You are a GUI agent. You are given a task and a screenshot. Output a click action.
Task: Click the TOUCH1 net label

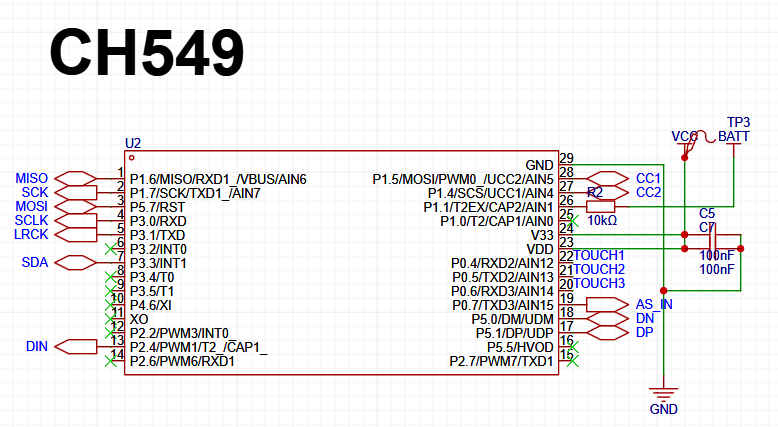click(599, 255)
